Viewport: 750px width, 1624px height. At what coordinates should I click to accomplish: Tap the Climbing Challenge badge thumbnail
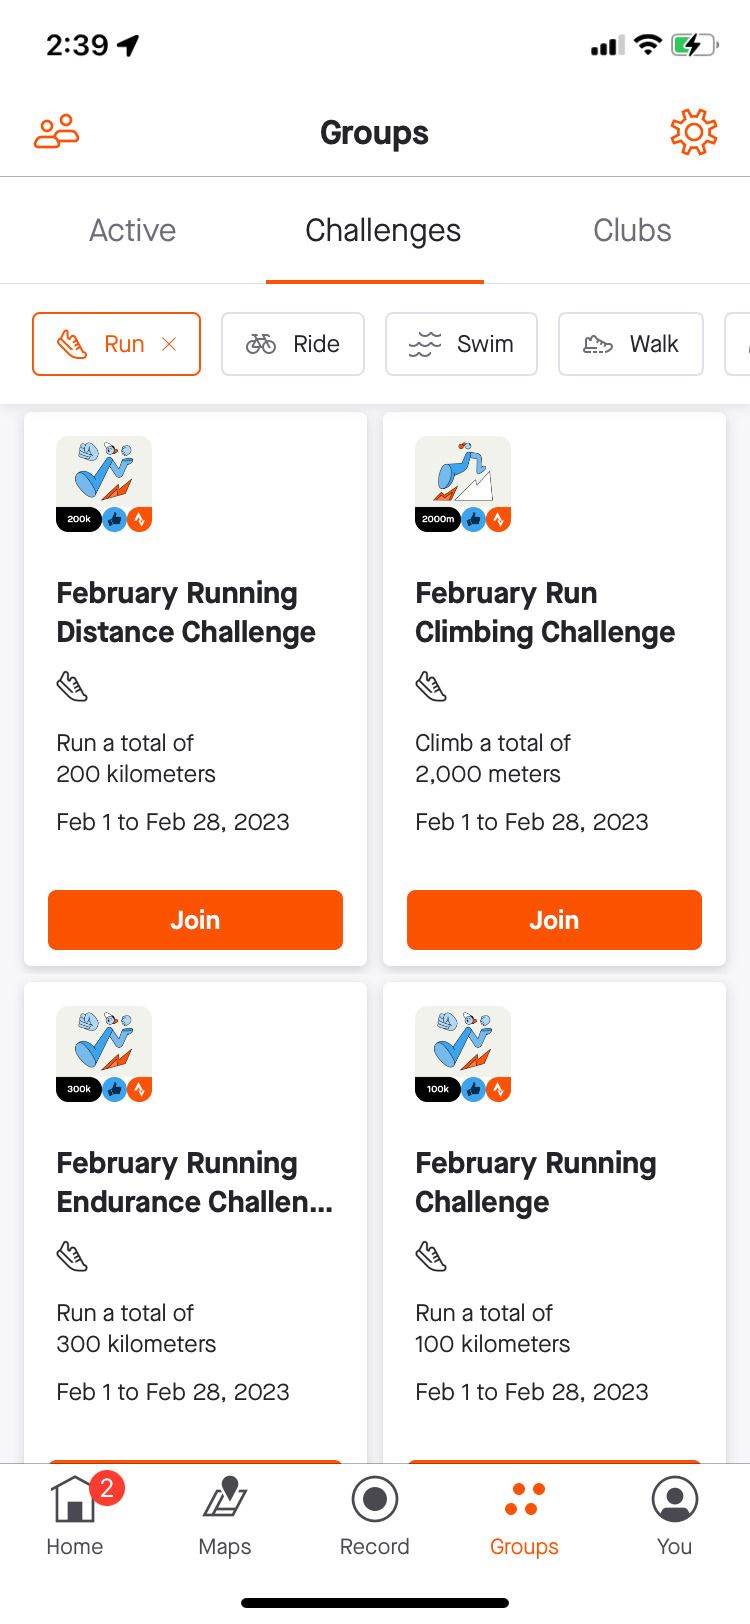(x=462, y=483)
